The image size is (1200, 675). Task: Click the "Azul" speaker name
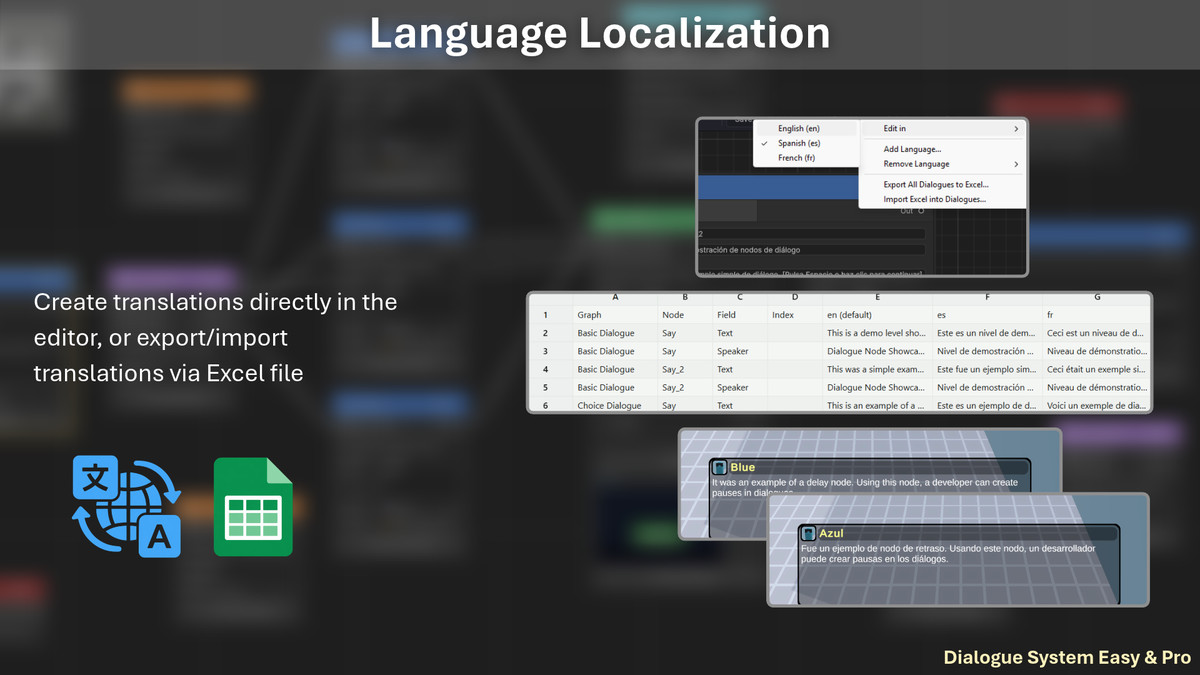coord(832,534)
